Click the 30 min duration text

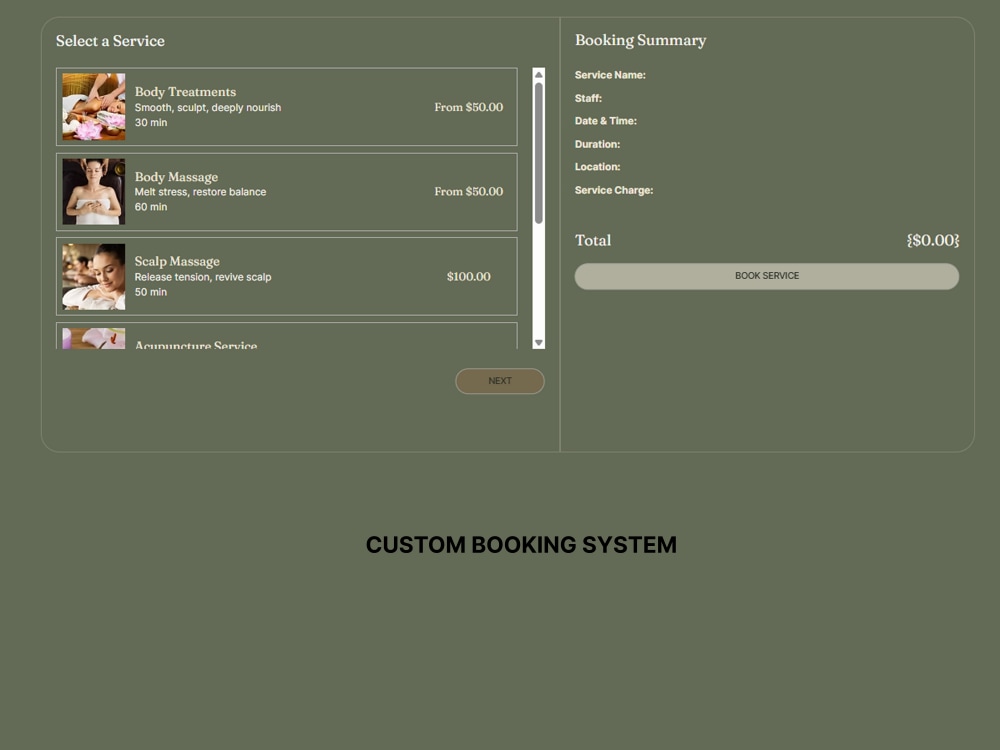151,122
